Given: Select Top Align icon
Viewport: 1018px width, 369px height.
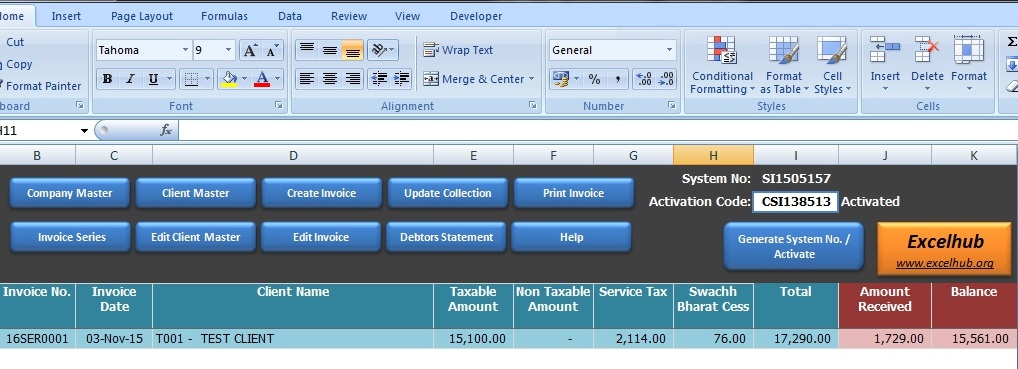Looking at the screenshot, I should (306, 50).
